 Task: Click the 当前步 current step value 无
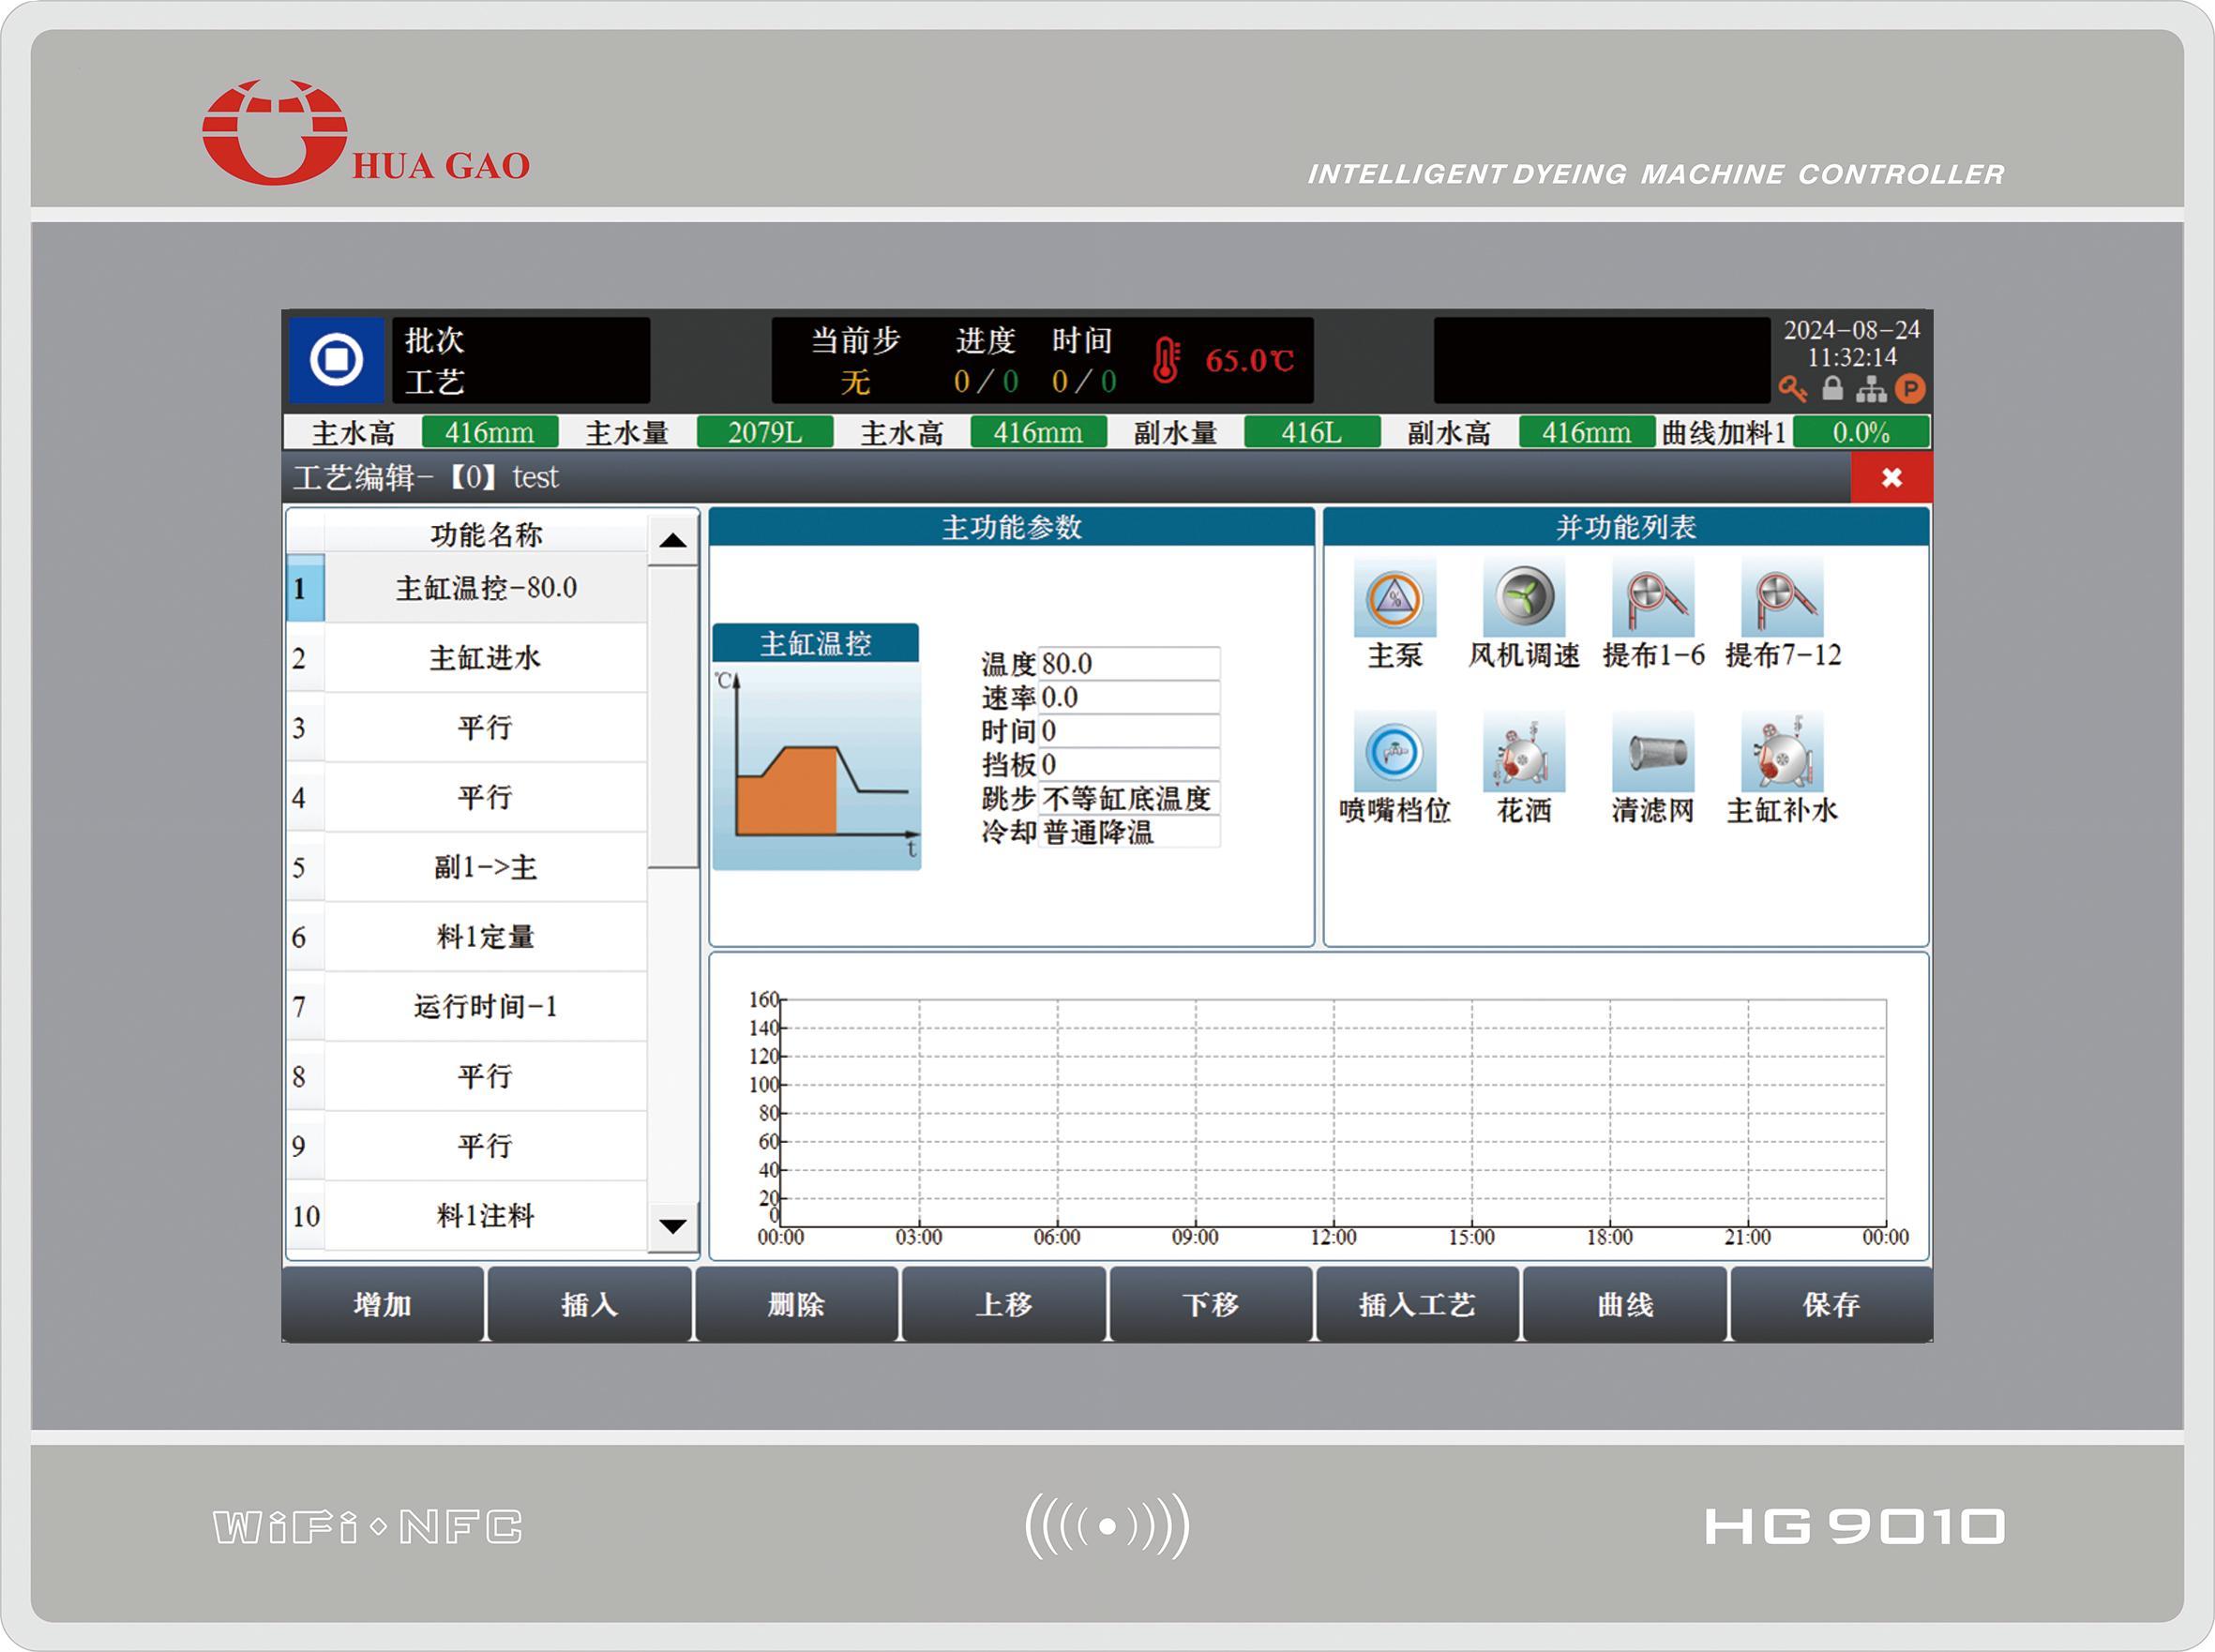(x=855, y=382)
